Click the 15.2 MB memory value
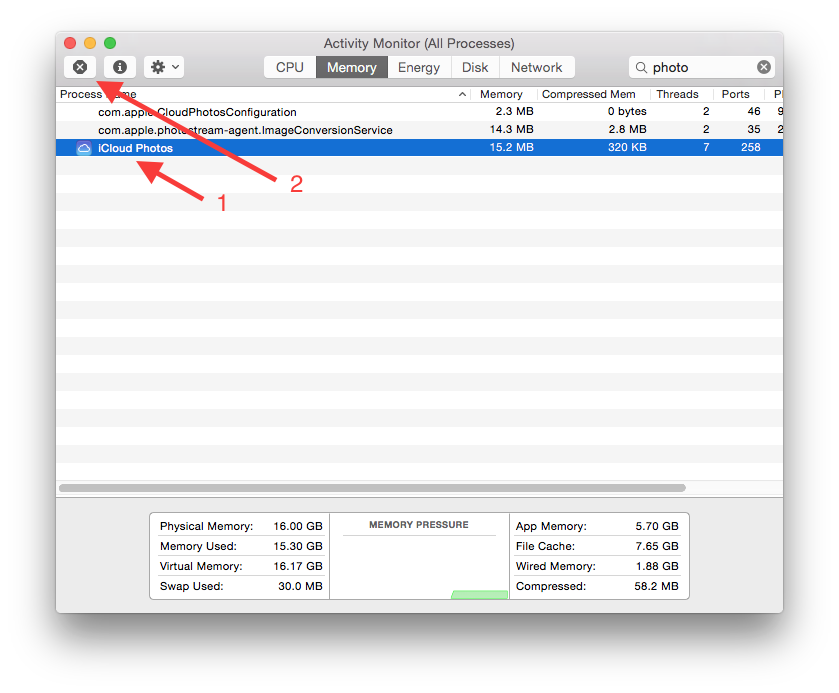This screenshot has width=839, height=693. [x=512, y=147]
